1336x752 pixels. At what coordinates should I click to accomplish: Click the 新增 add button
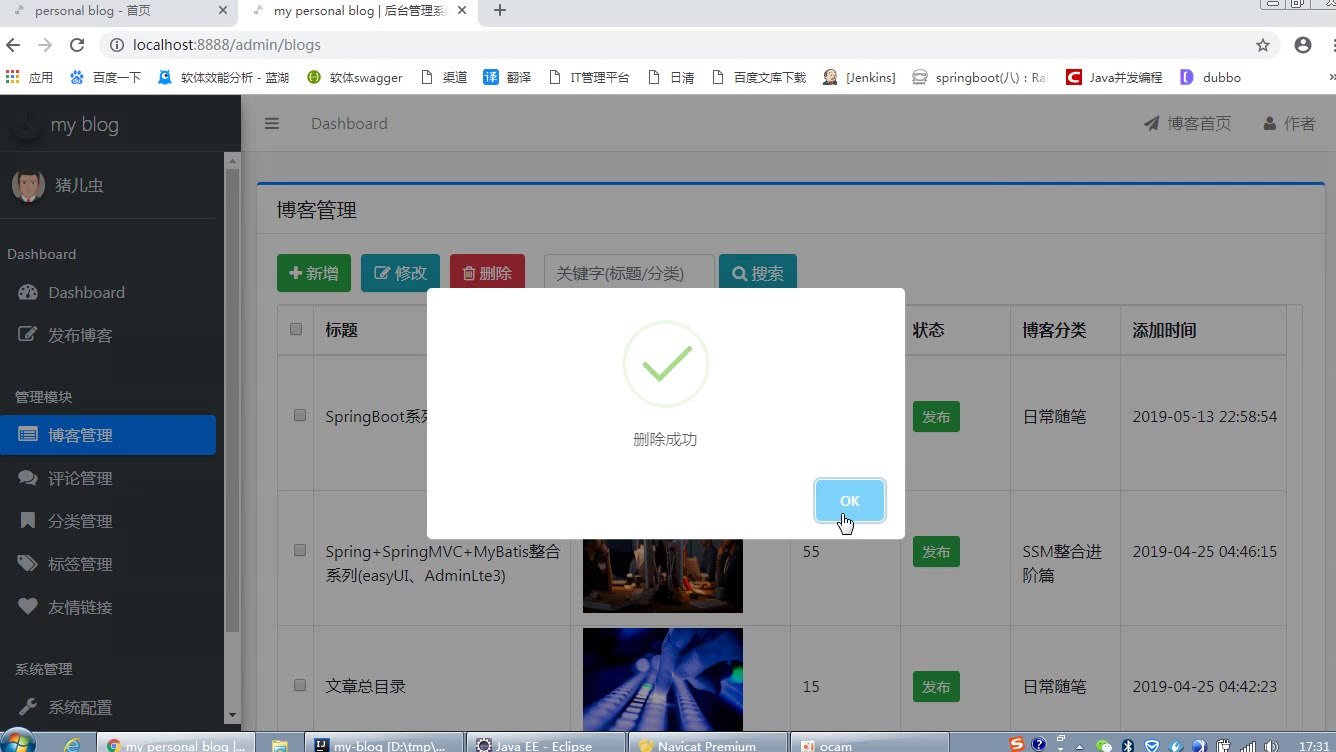tap(314, 273)
